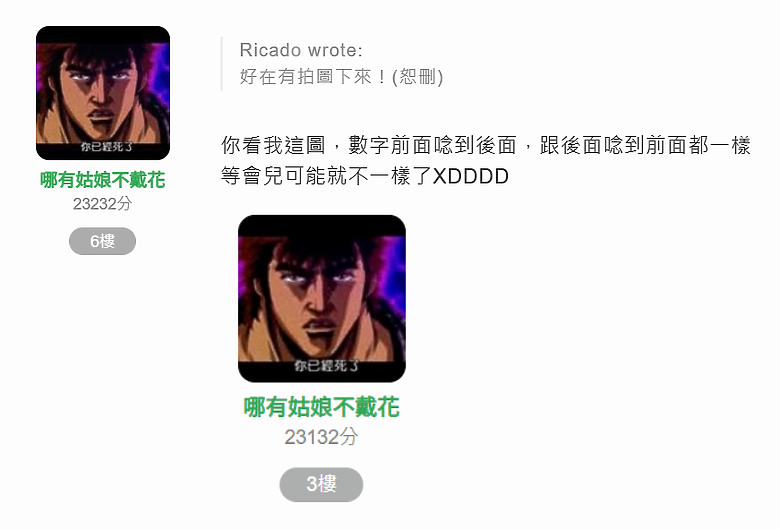Open the poster's avatar beside the 6樓 post

[103, 93]
